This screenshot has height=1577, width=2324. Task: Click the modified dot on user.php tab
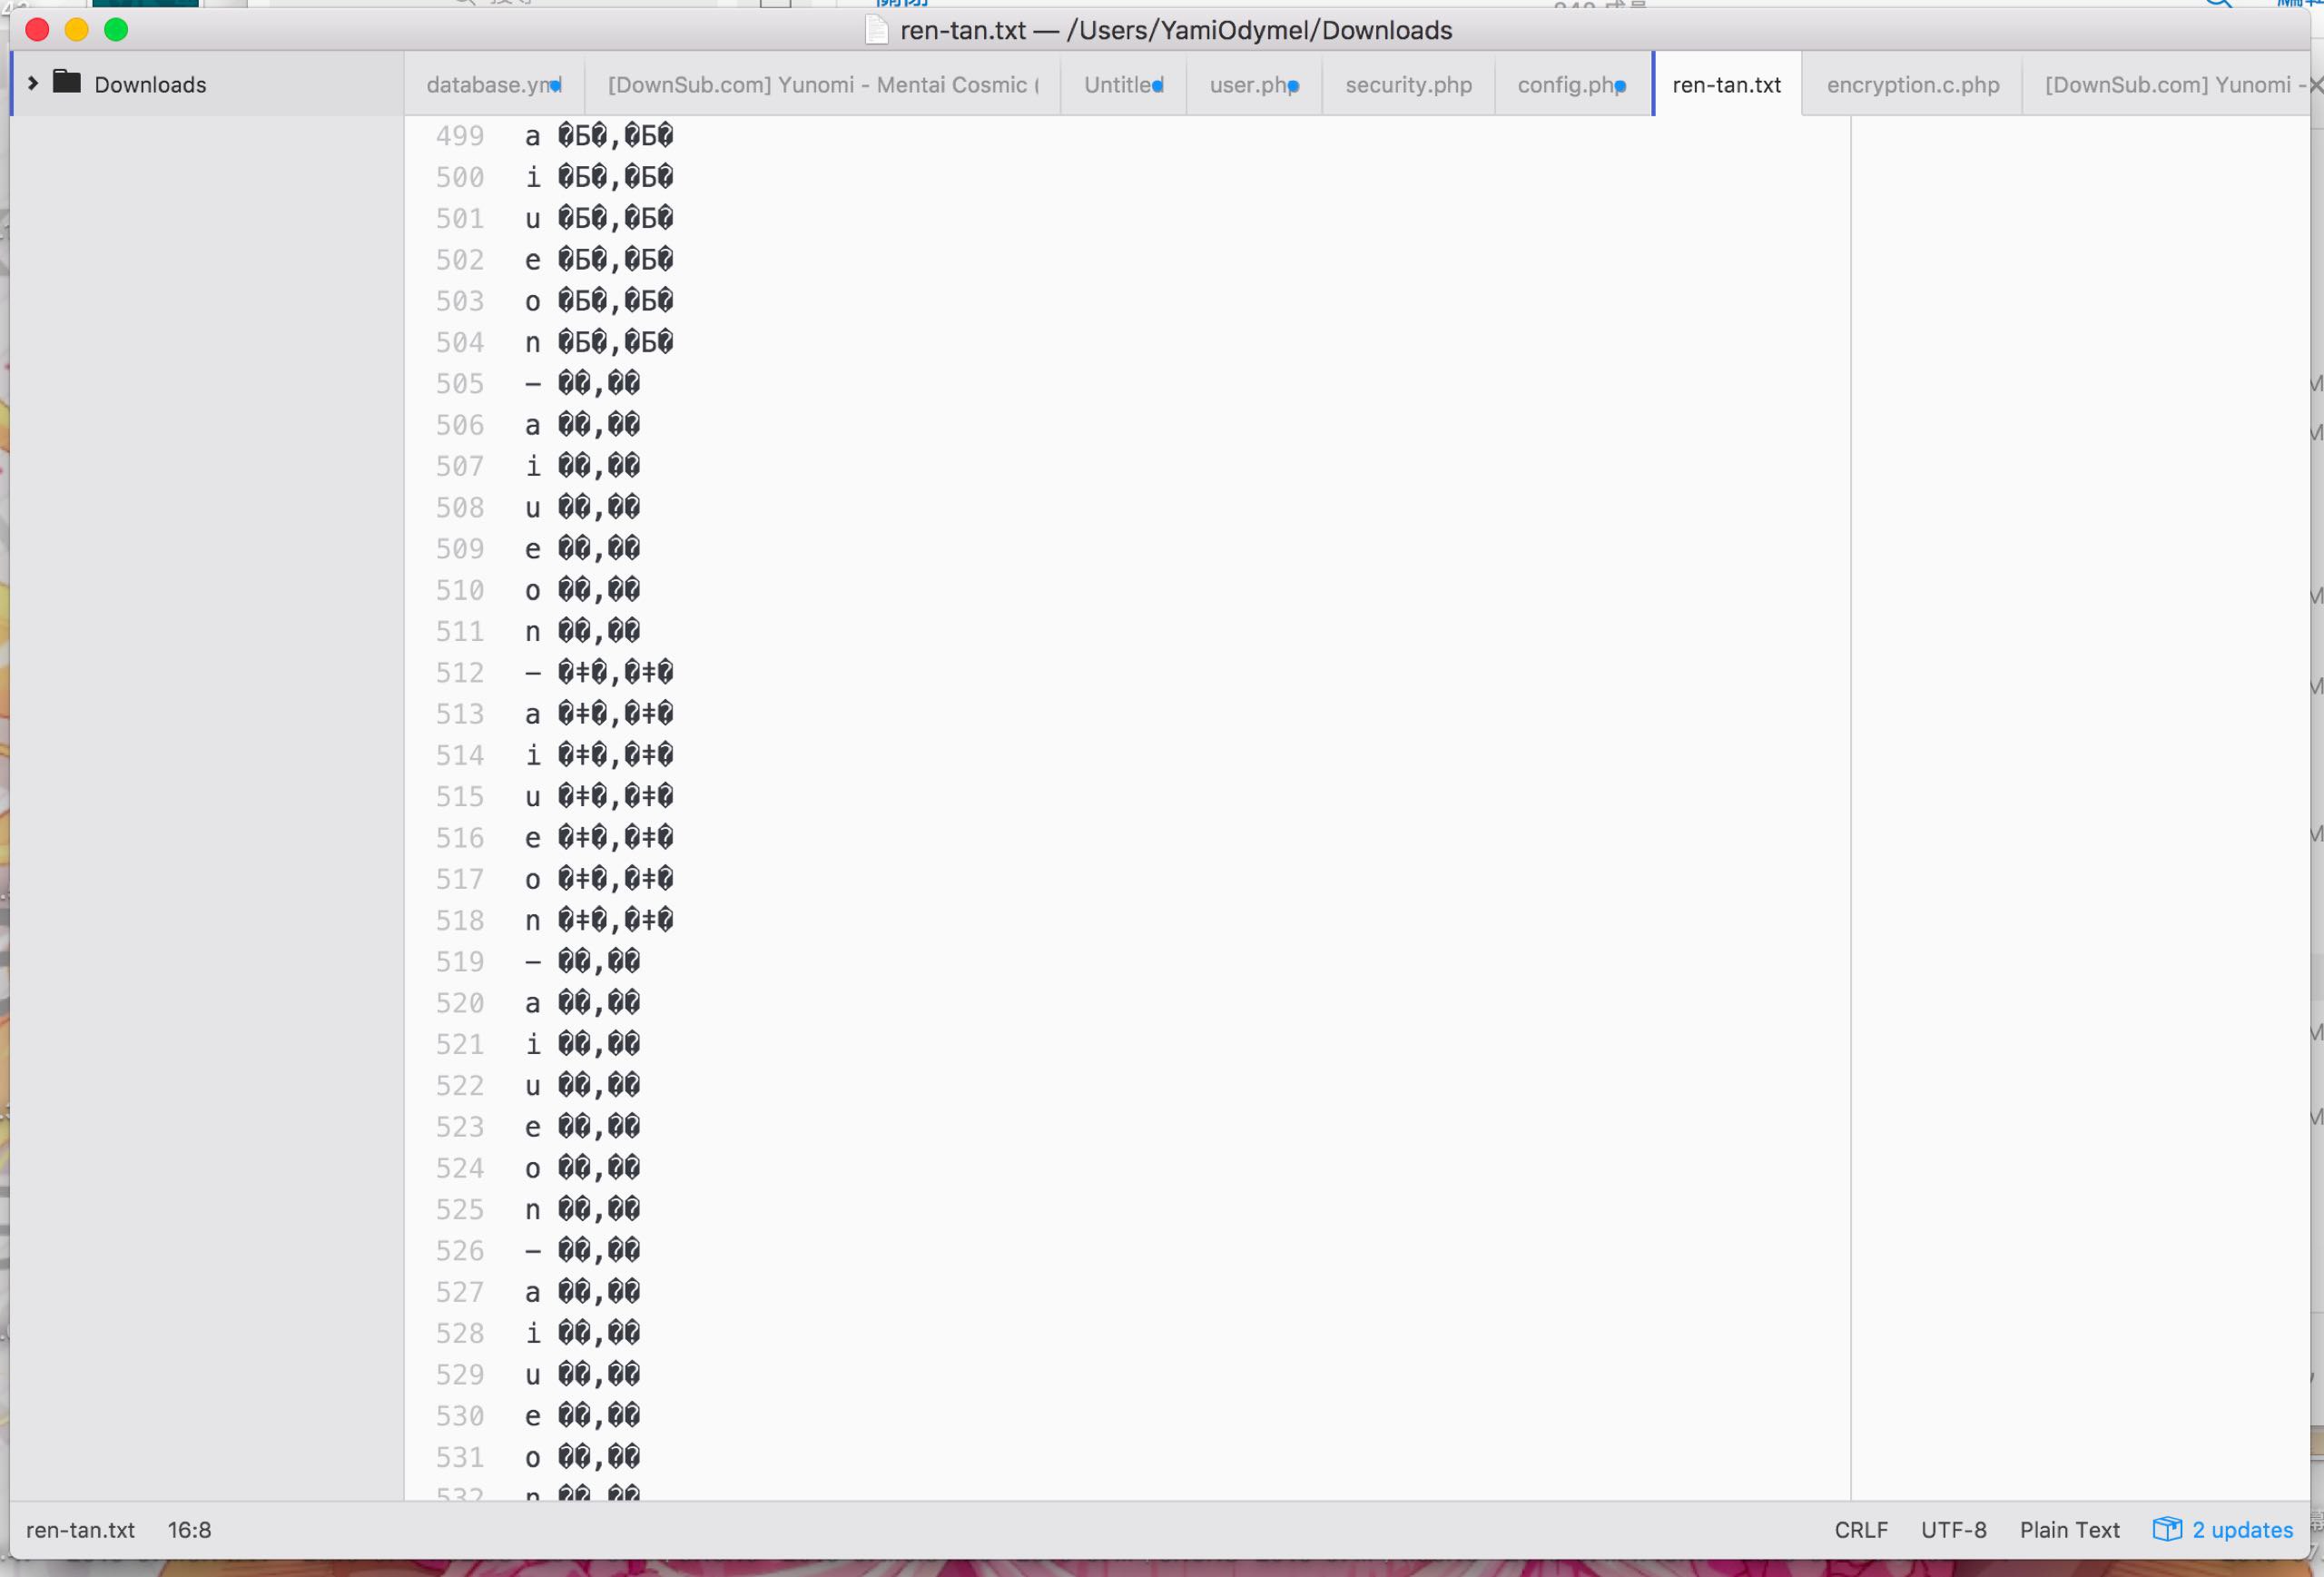(1293, 86)
